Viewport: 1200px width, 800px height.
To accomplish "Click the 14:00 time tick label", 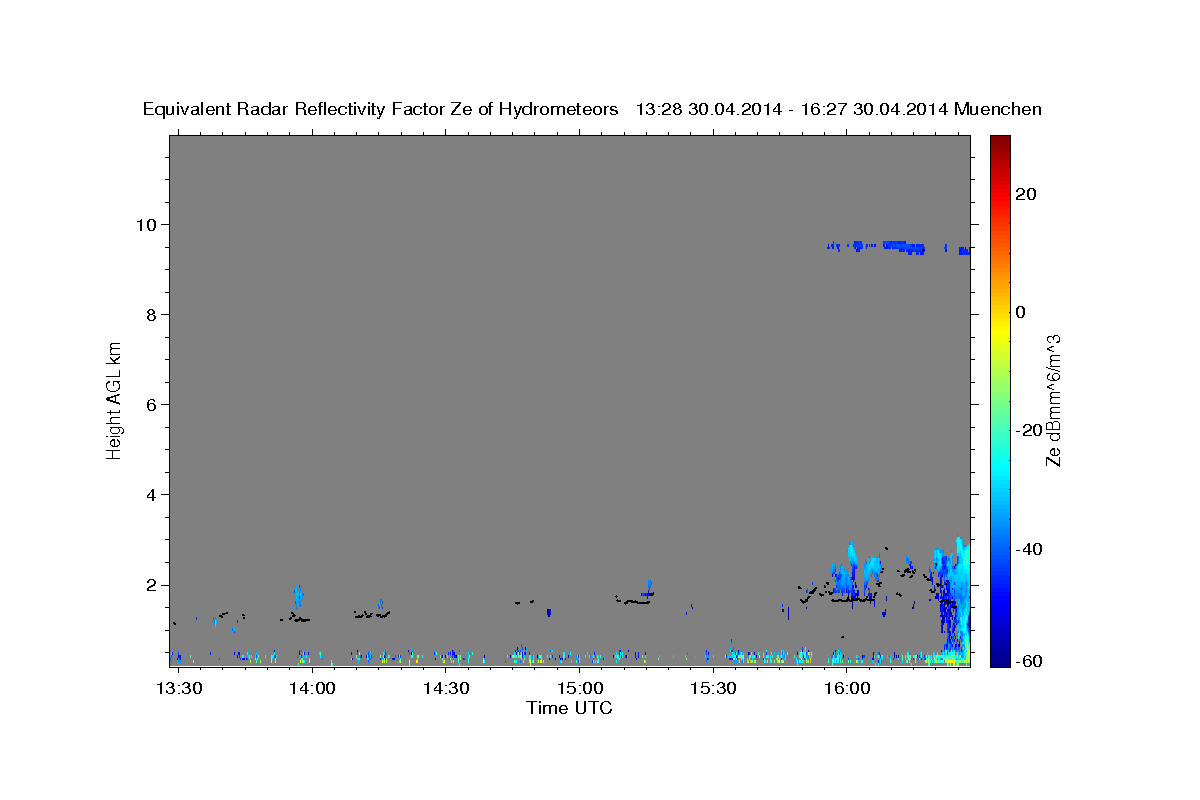I will pos(313,688).
